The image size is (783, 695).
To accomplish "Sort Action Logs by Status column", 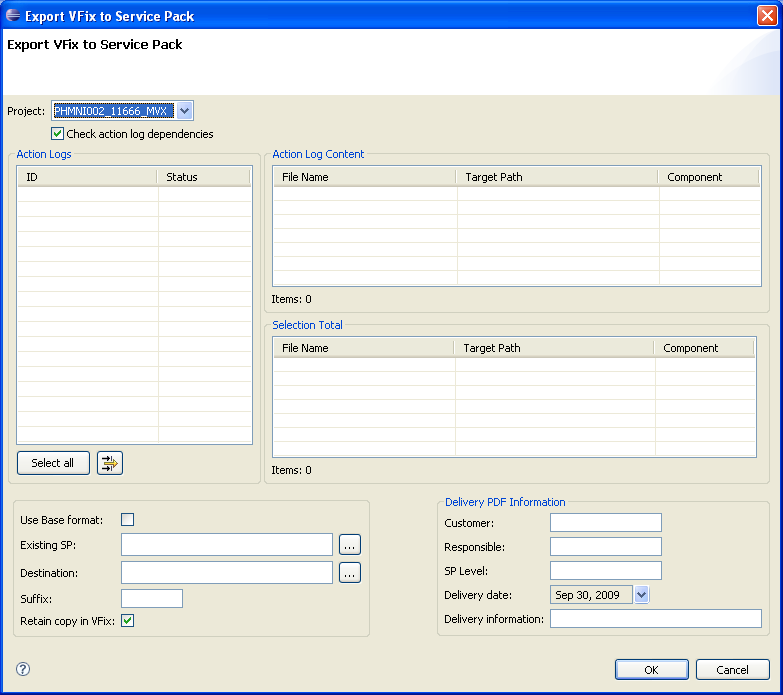I will (x=203, y=177).
